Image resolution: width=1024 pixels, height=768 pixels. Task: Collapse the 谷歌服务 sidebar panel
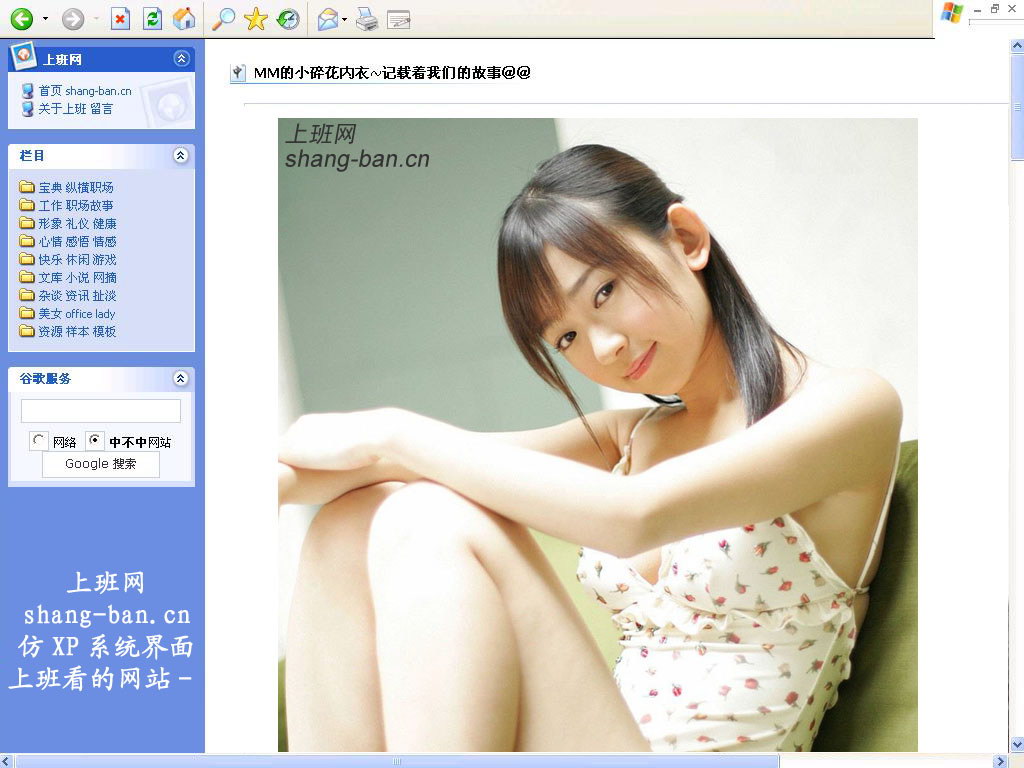(x=181, y=378)
